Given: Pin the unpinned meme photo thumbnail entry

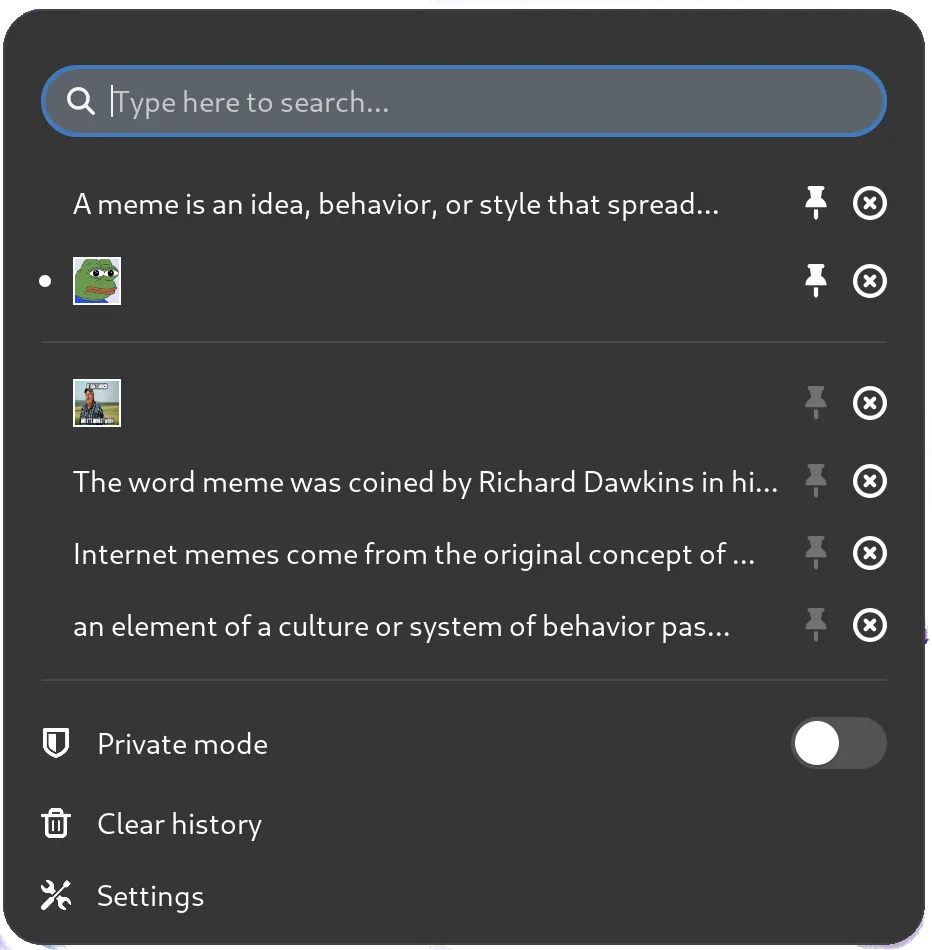Looking at the screenshot, I should pos(816,403).
